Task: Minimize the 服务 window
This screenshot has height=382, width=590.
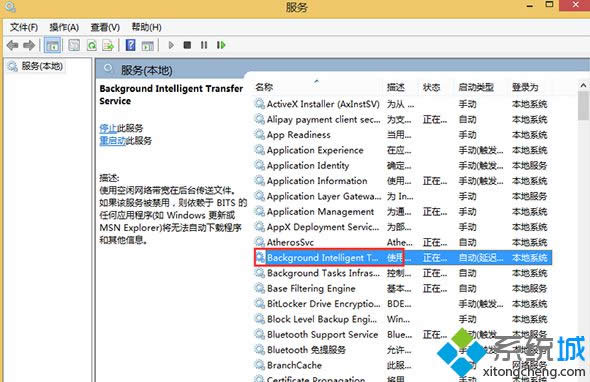Action: tap(529, 6)
